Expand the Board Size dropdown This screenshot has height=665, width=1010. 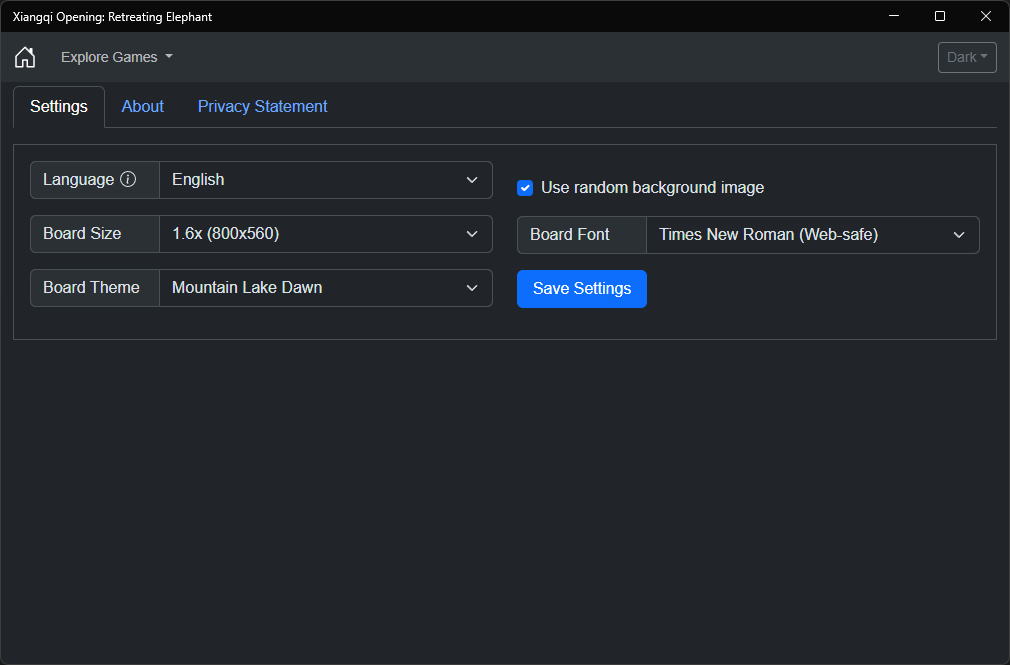[325, 234]
